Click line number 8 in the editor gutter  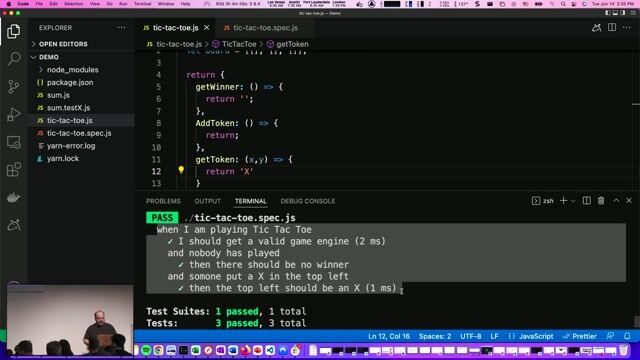click(158, 123)
